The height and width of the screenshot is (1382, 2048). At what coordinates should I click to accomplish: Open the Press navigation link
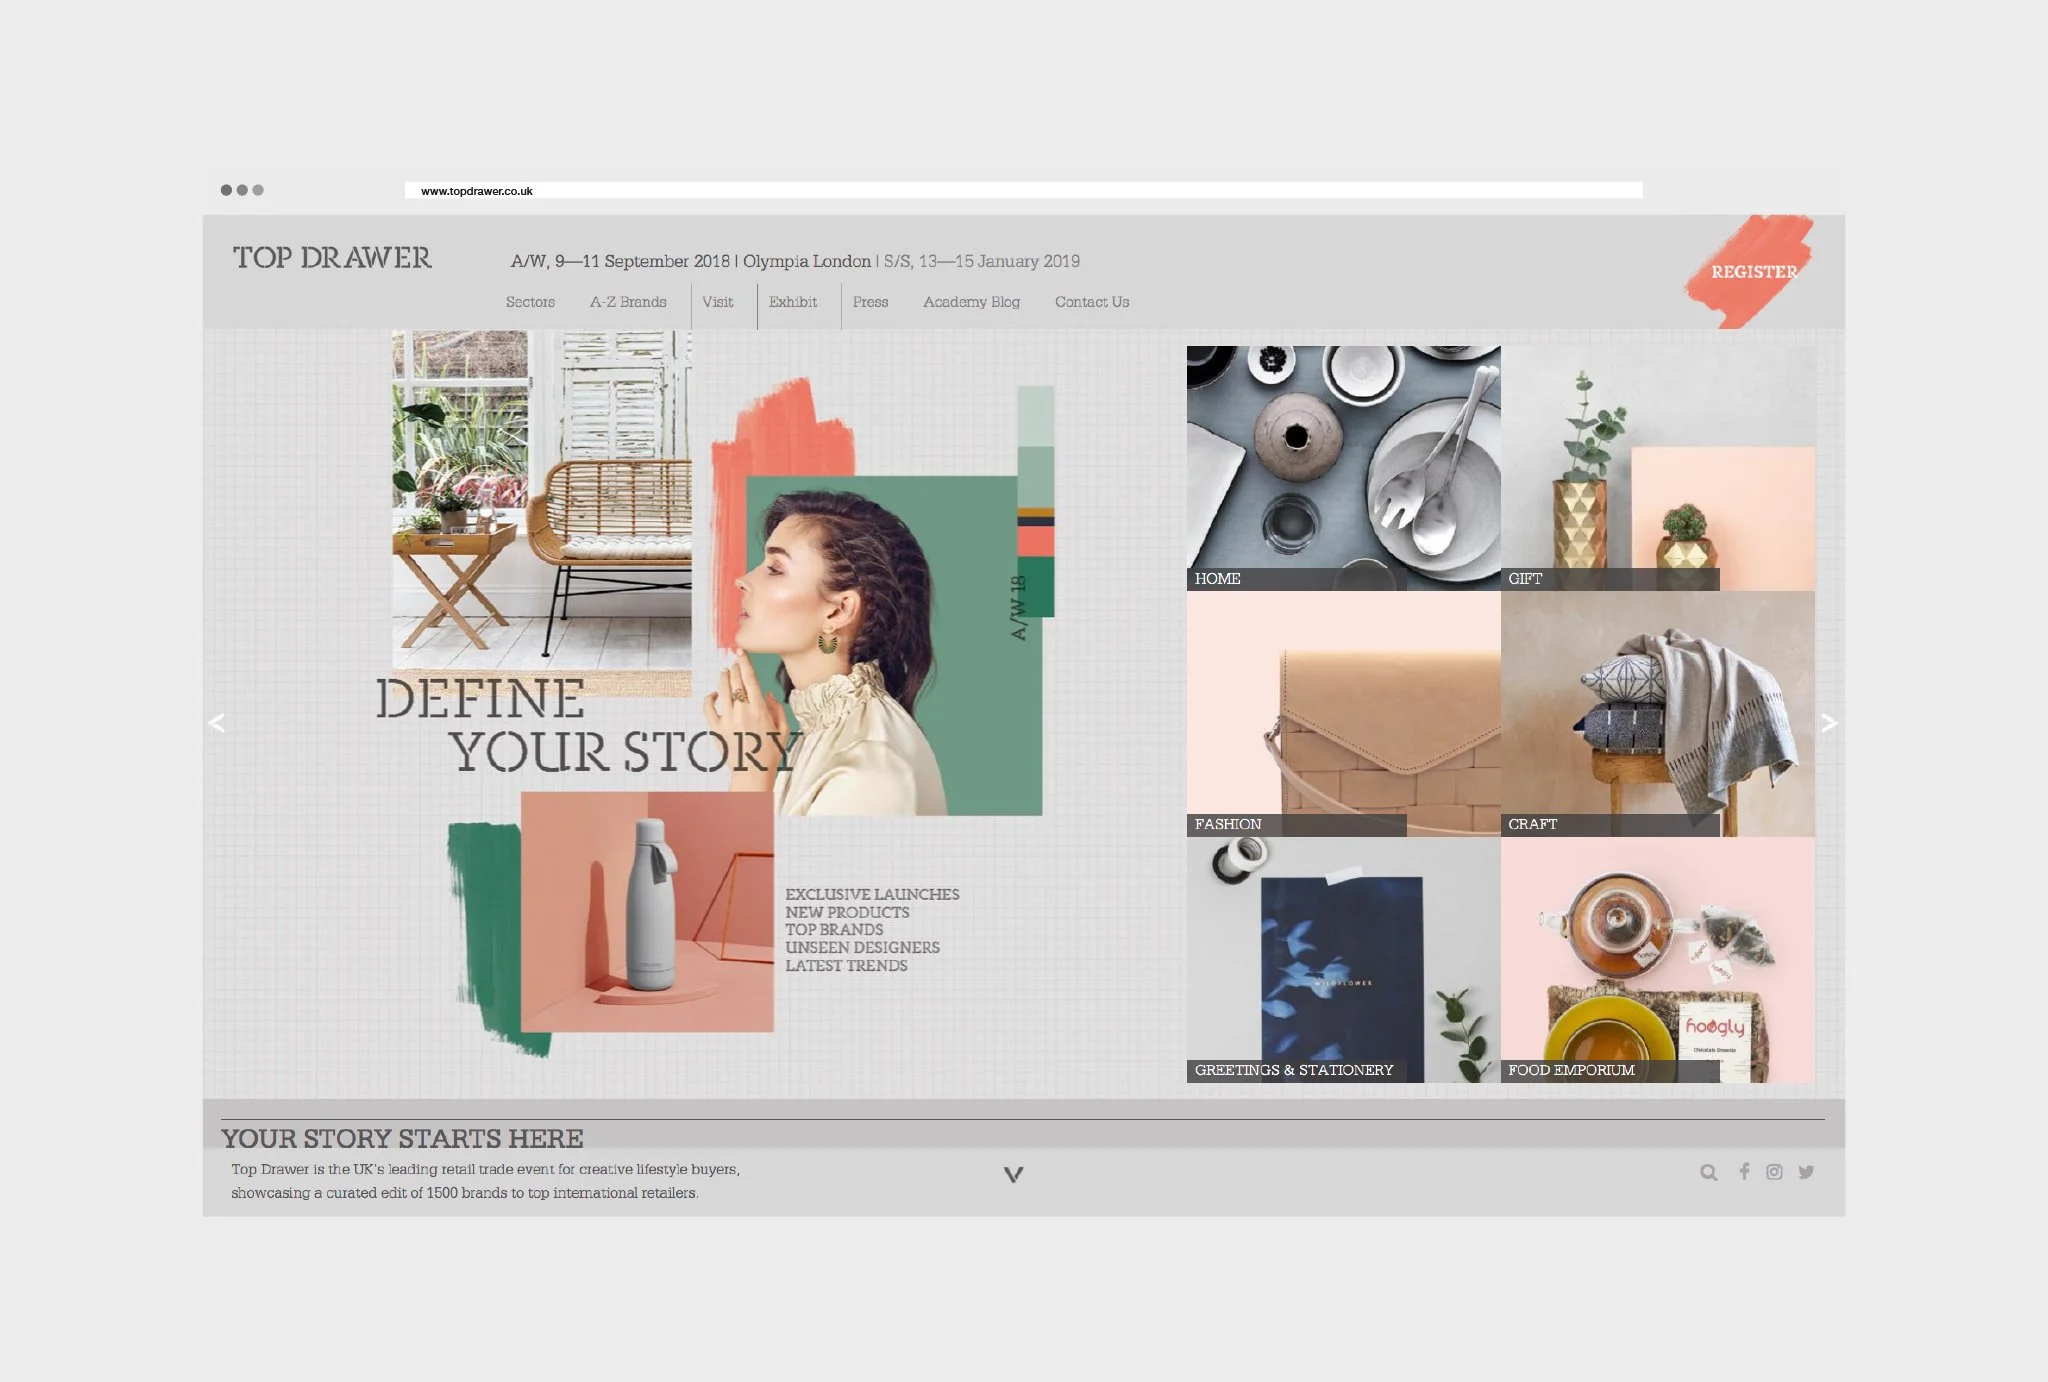[x=870, y=302]
